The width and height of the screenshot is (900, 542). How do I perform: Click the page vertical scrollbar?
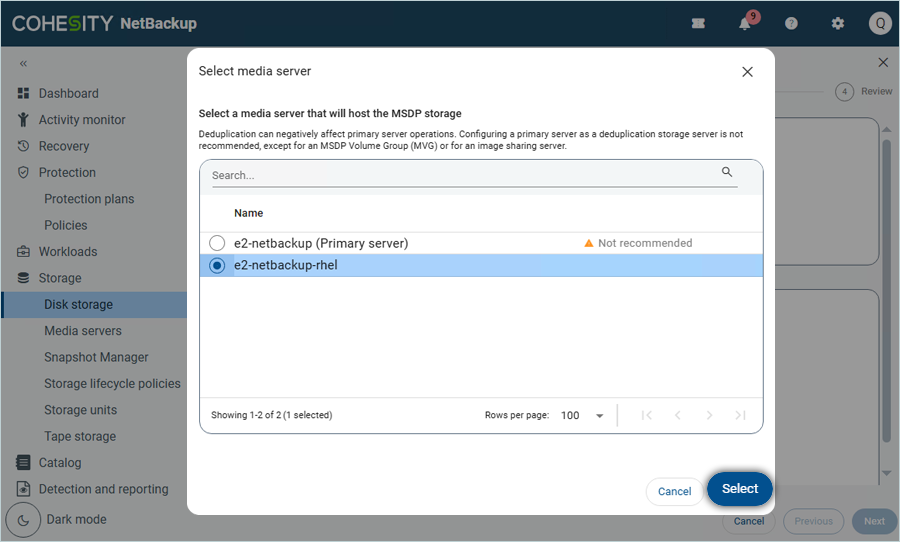(x=886, y=300)
